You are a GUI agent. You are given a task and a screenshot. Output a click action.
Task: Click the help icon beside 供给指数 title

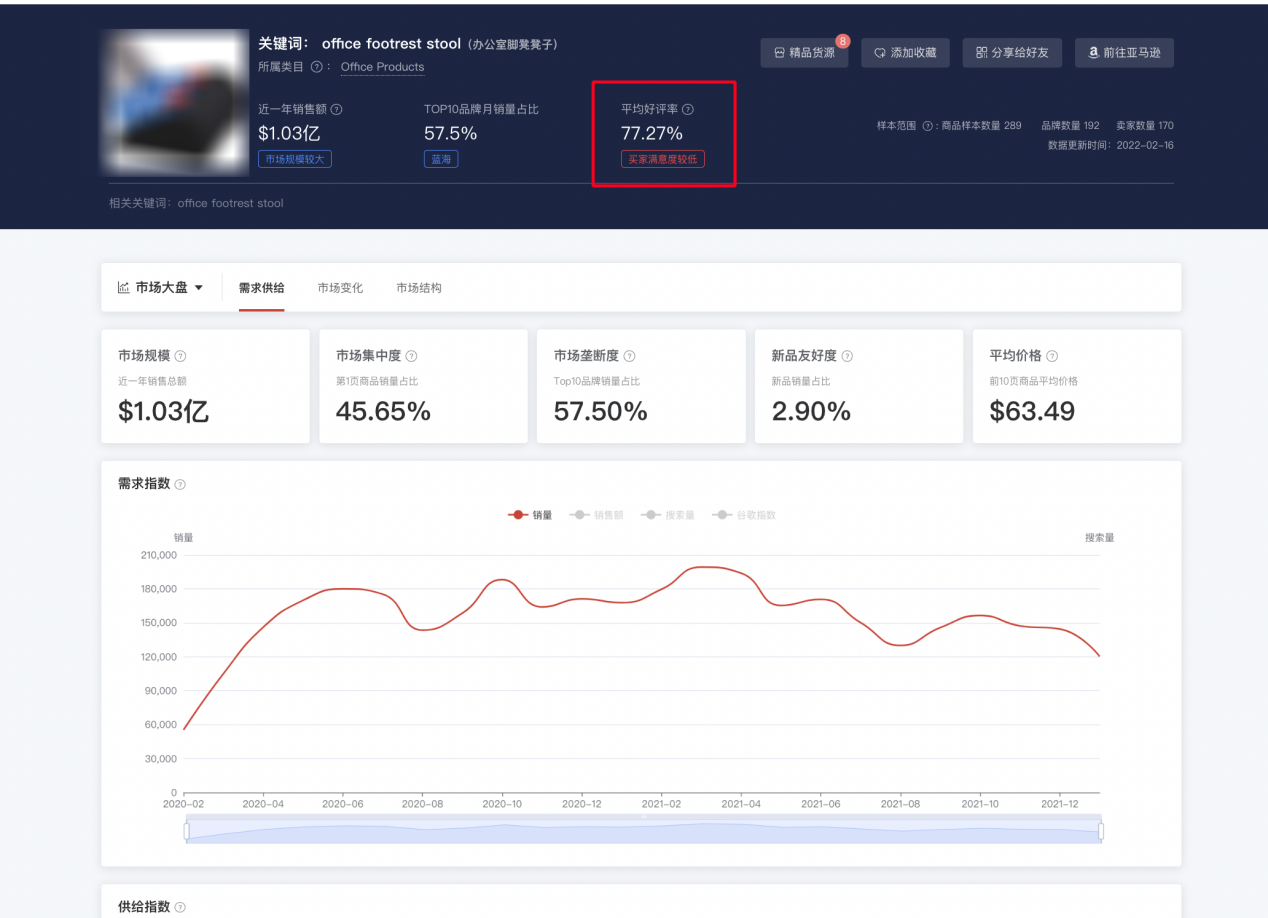181,908
